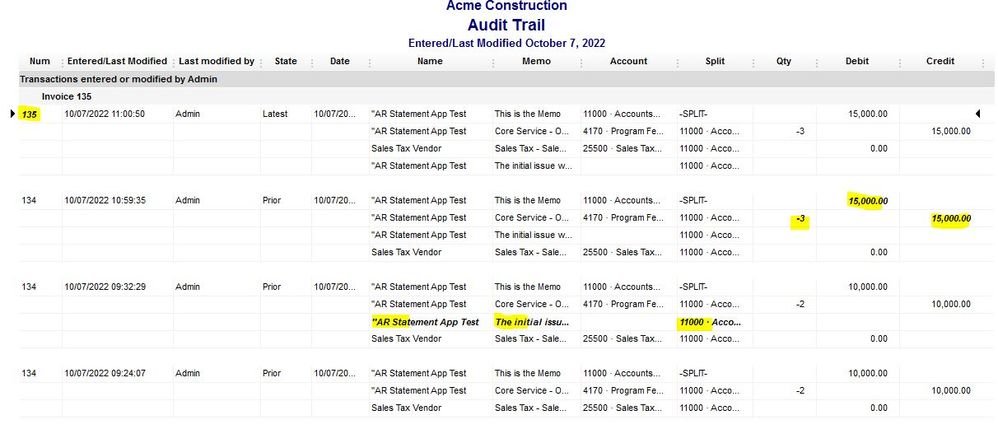Select the Account column header
Viewport: 998px width, 443px height.
pos(628,61)
